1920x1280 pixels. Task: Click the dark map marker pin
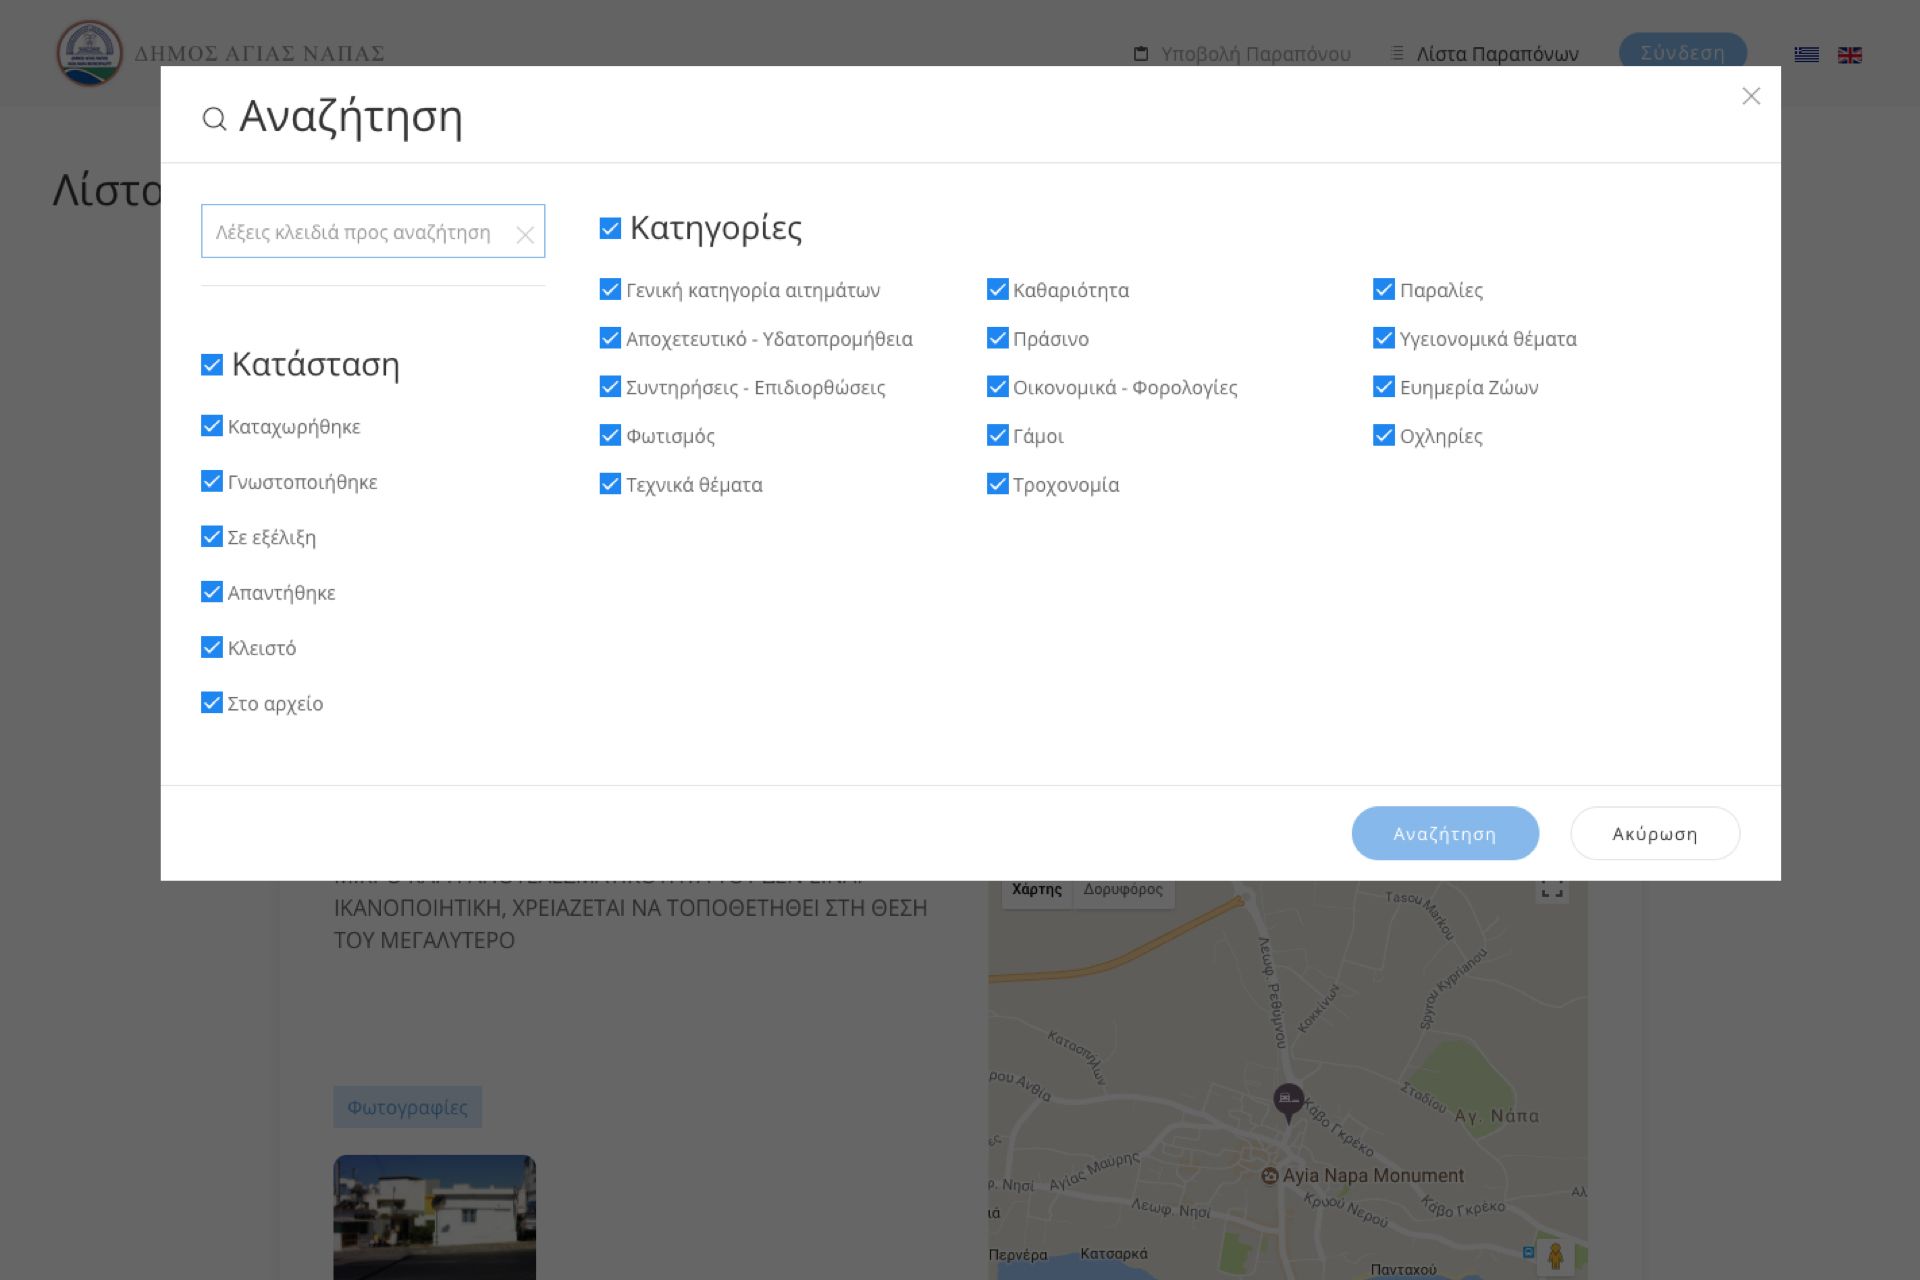[x=1288, y=1101]
